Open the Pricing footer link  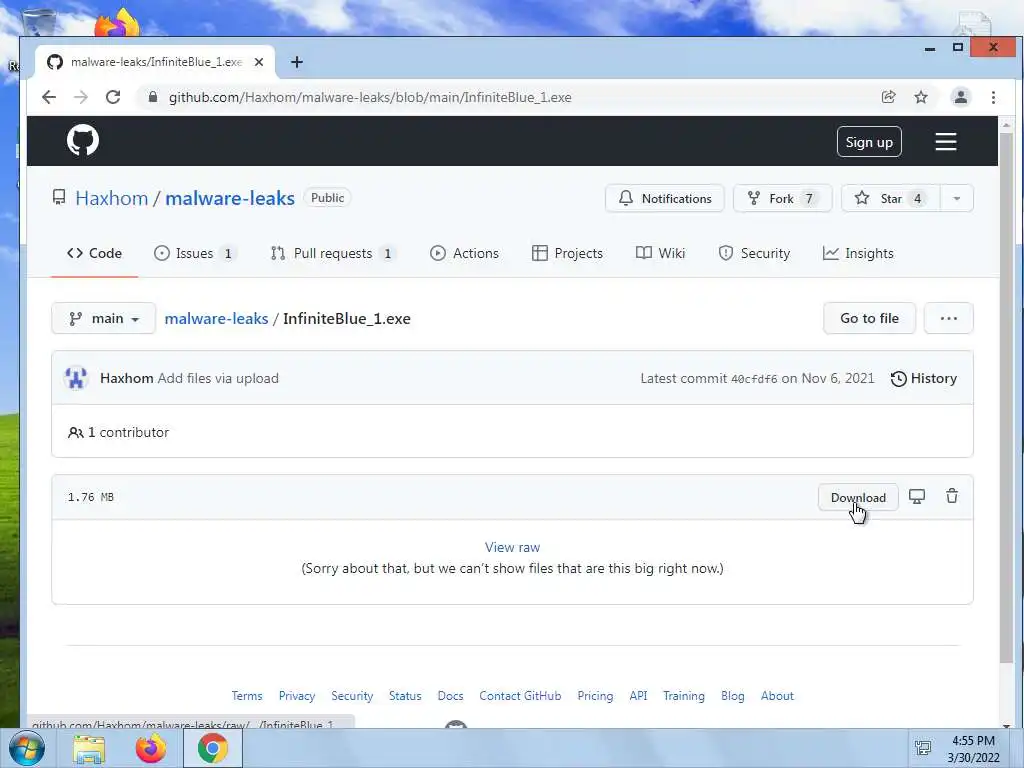[595, 696]
